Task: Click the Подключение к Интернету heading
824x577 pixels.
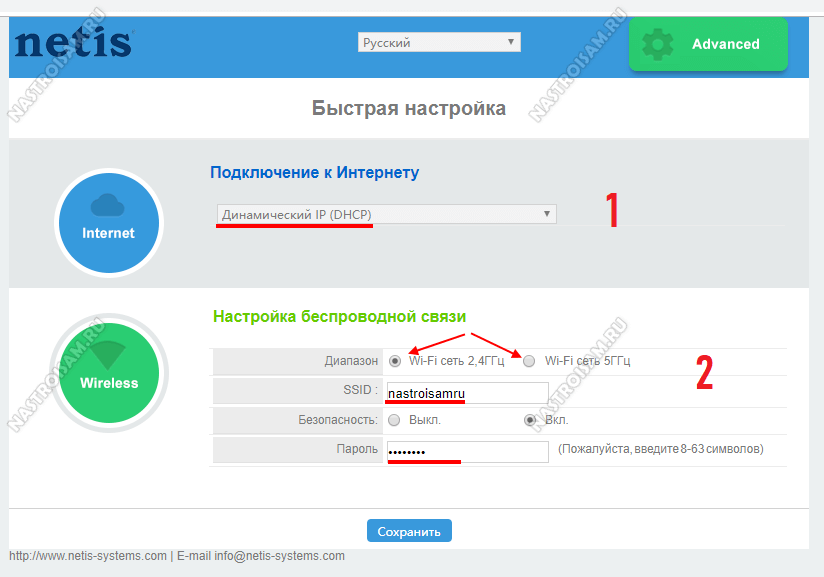Action: [314, 172]
